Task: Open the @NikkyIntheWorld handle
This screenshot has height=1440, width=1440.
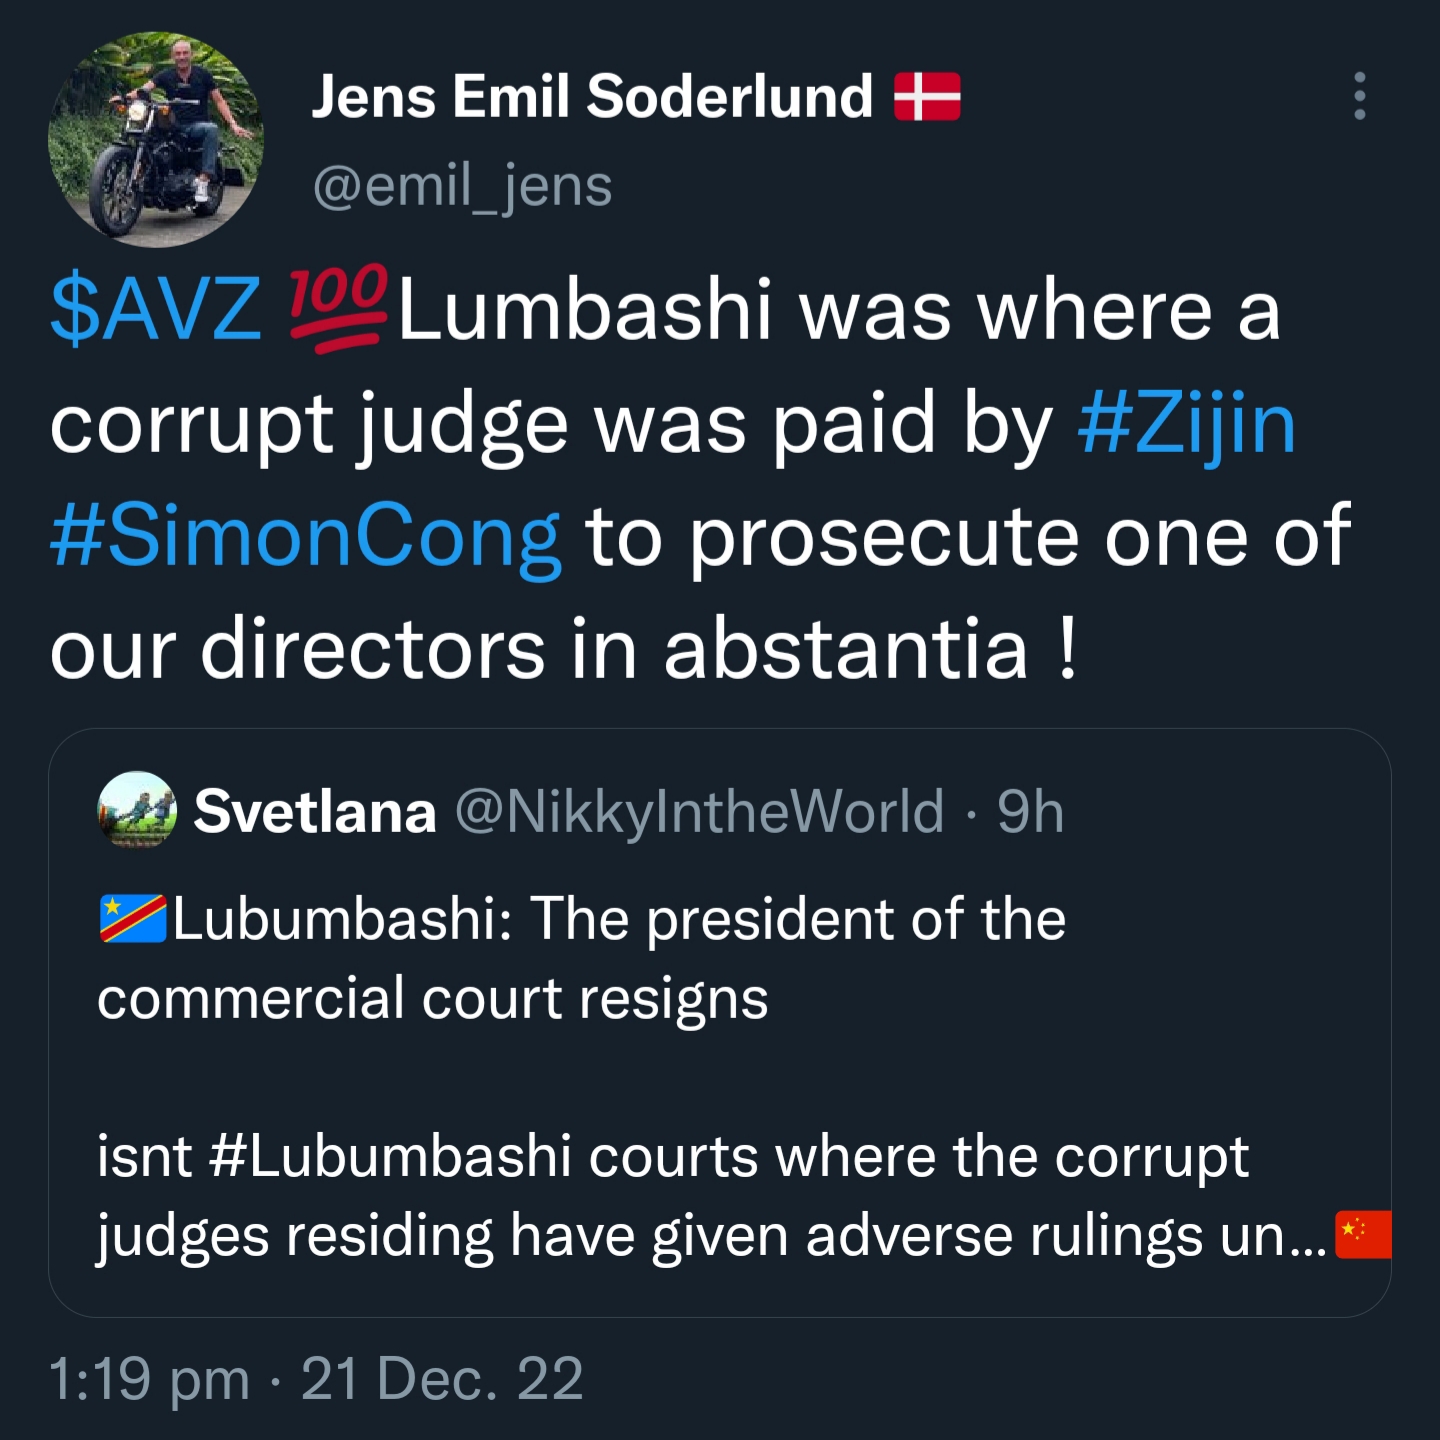Action: (x=699, y=811)
